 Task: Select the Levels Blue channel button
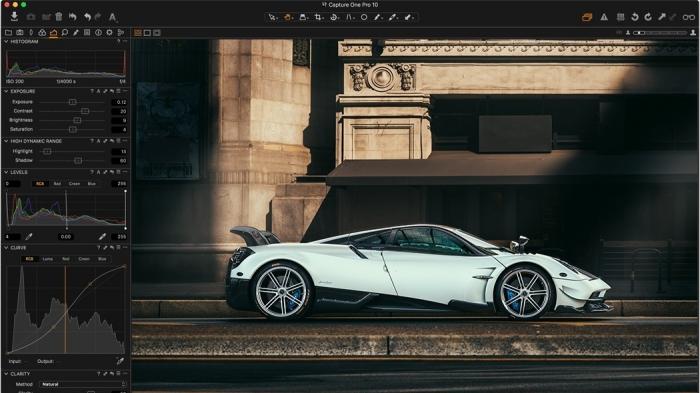pos(92,184)
